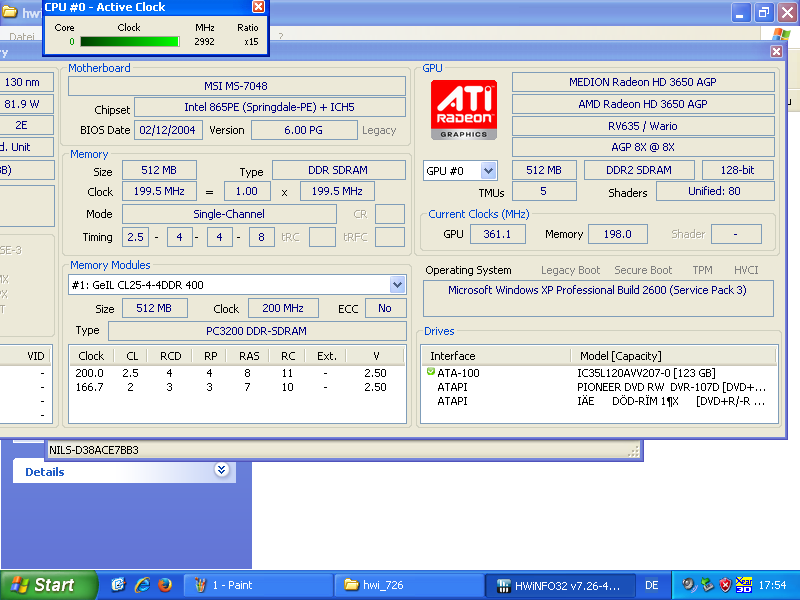800x600 pixels.
Task: Switch to the 1 - Paint taskbar button
Action: [258, 585]
